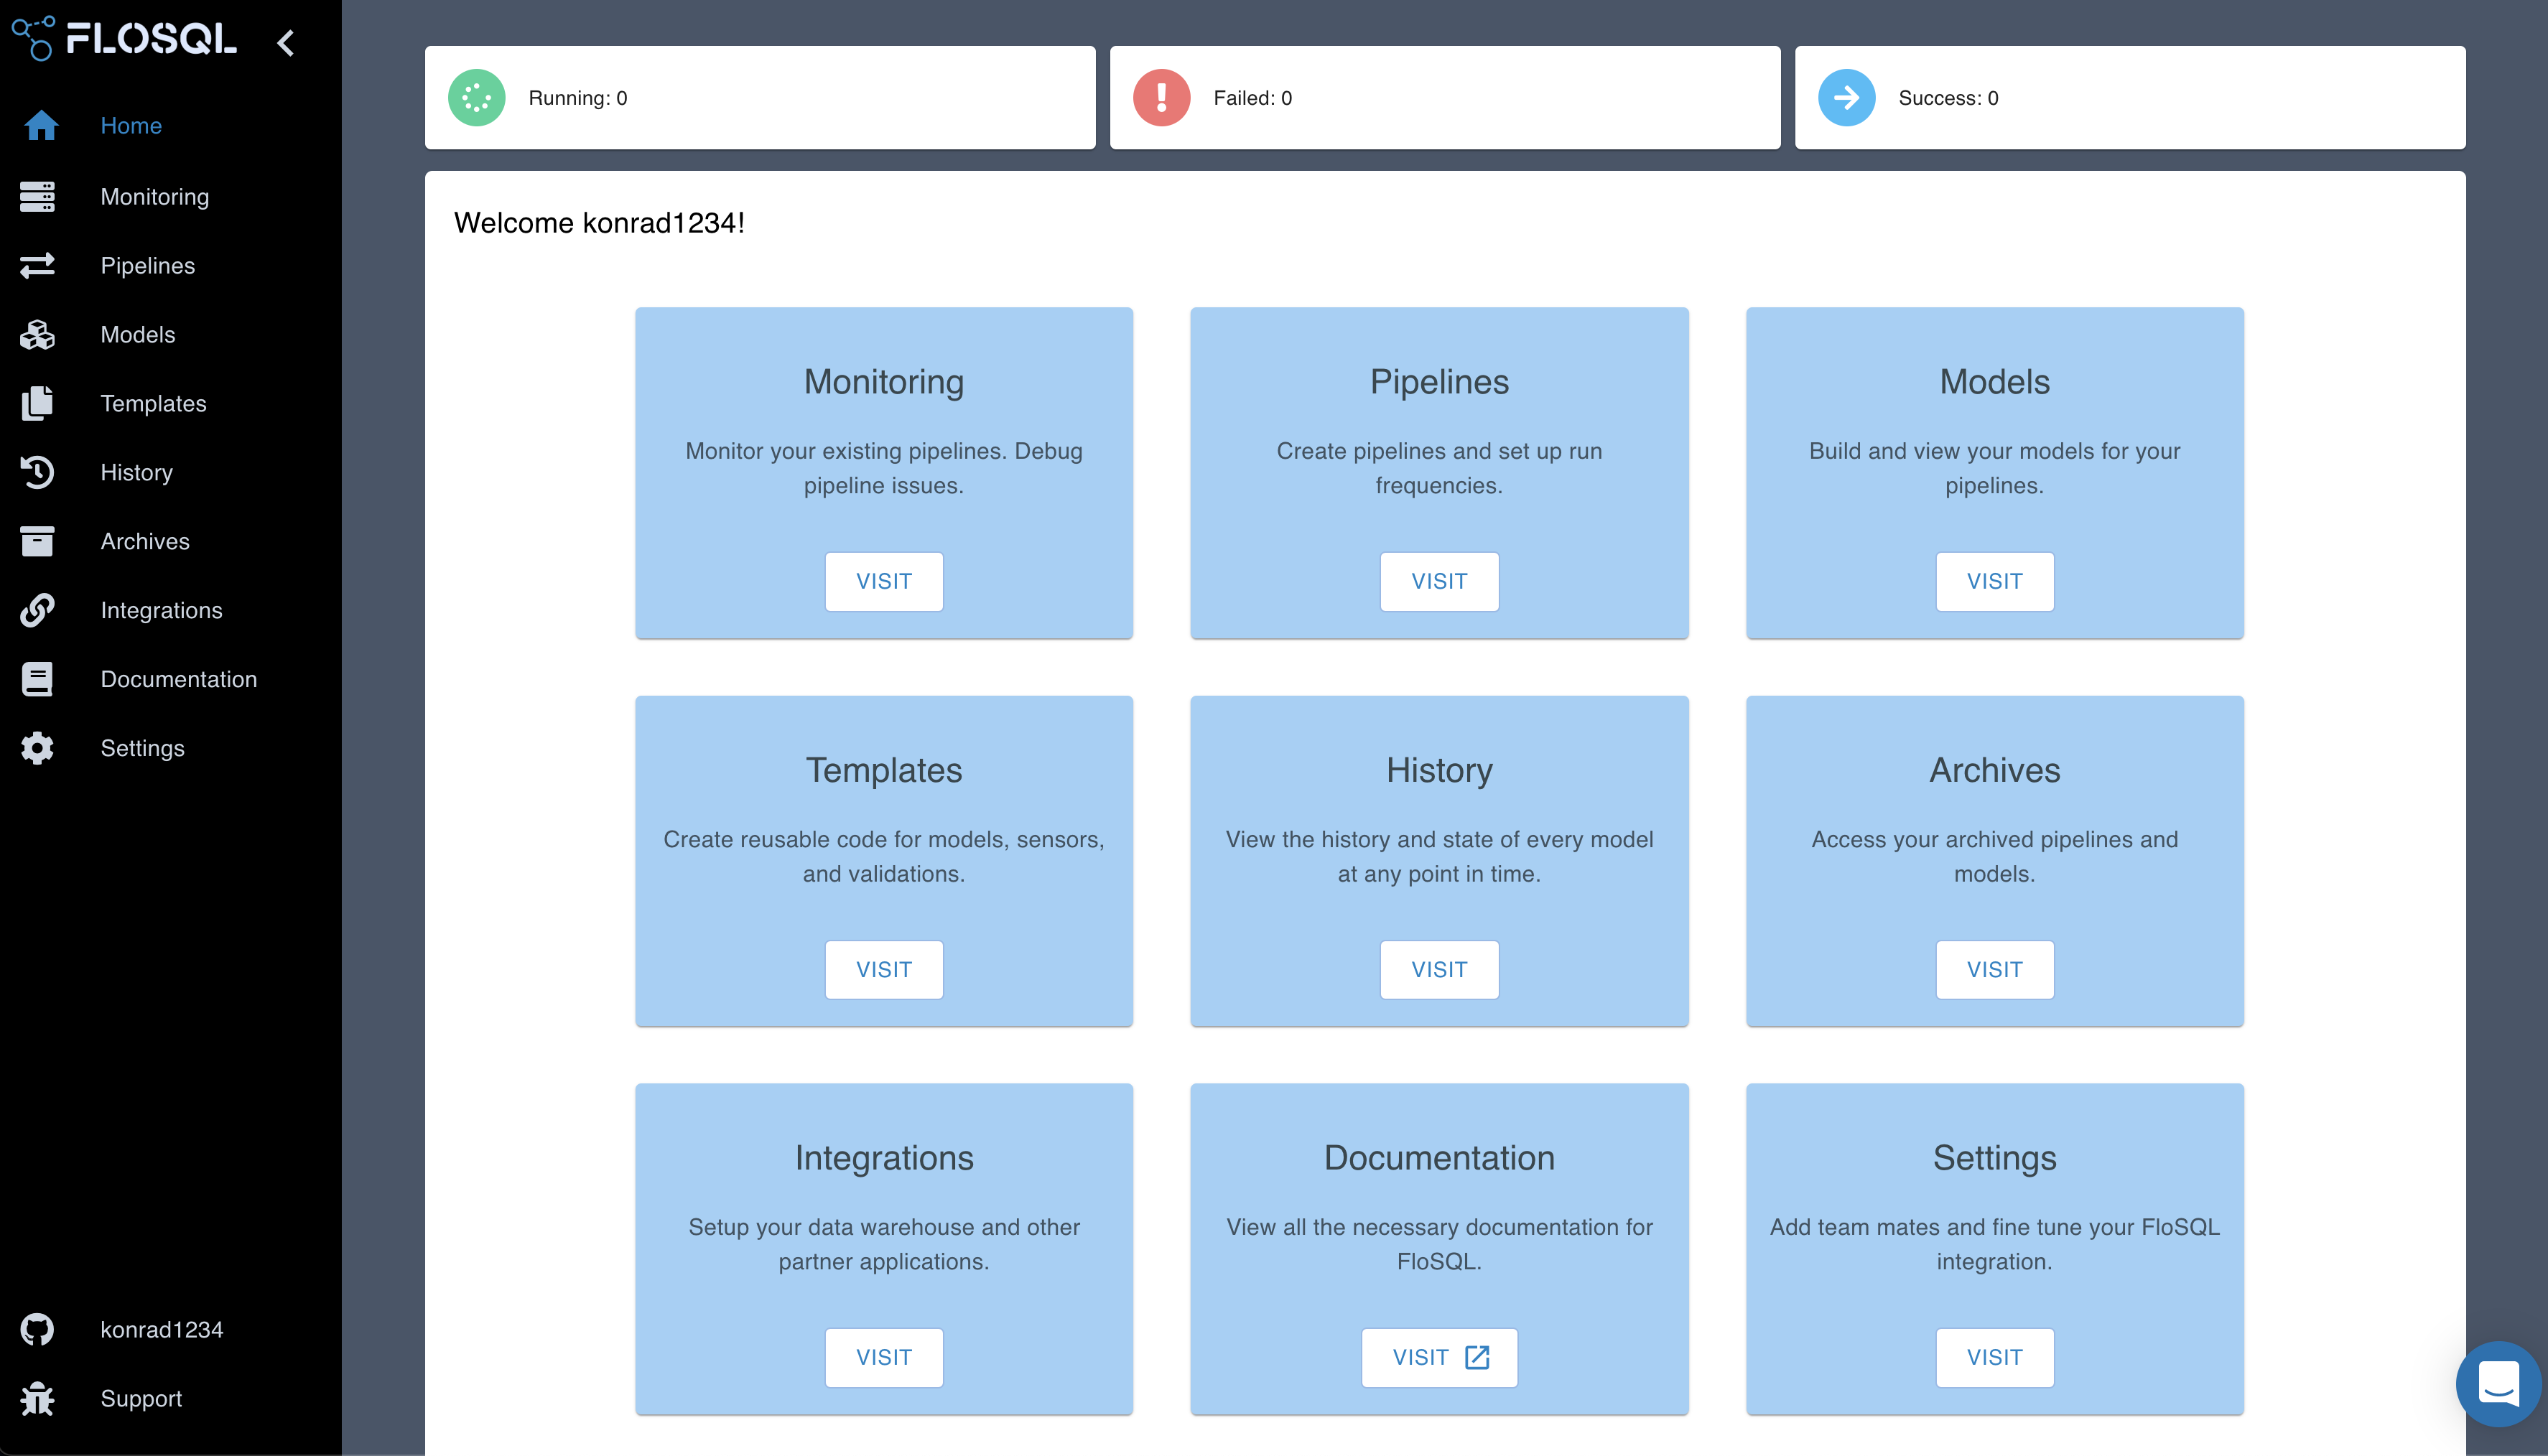Click the Support bug icon

click(x=38, y=1398)
